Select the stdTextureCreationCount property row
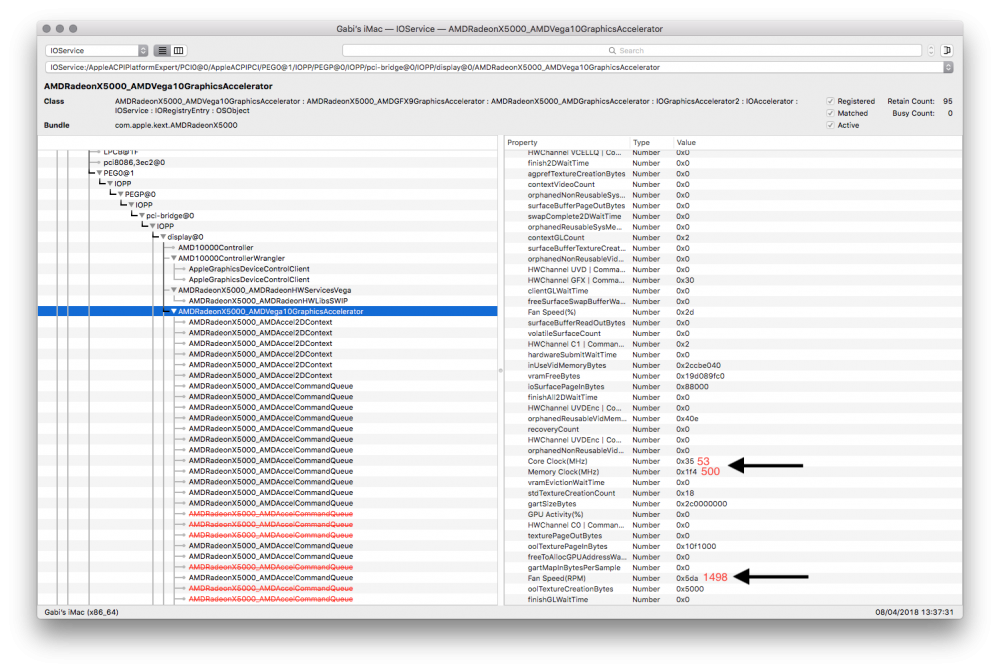Viewport: 1000px width, 672px height. tap(733, 493)
